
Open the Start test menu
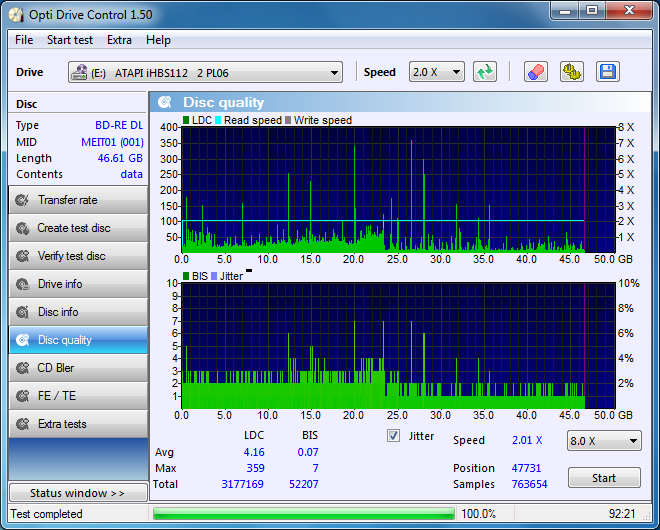tap(70, 40)
